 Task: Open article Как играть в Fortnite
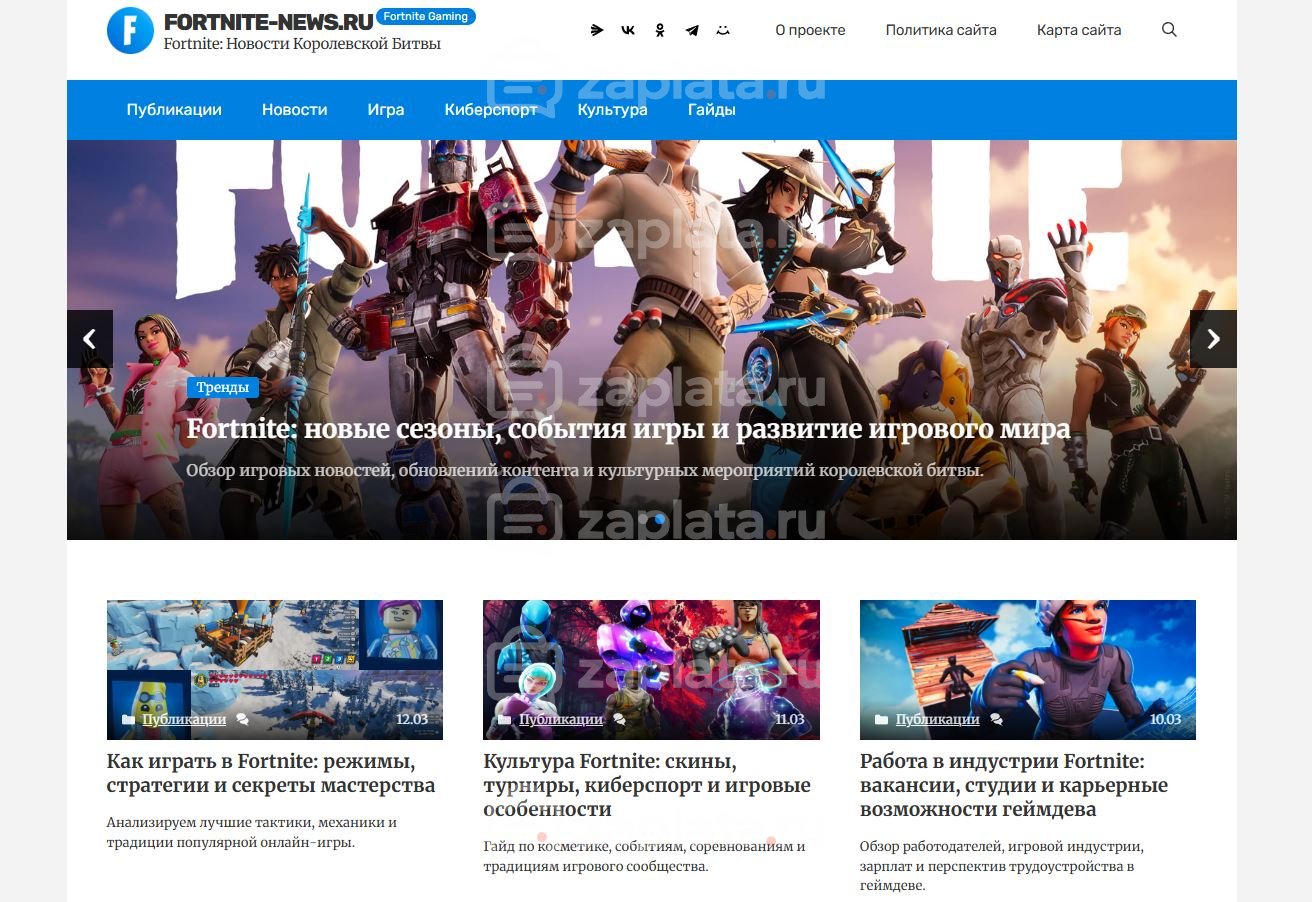coord(271,773)
